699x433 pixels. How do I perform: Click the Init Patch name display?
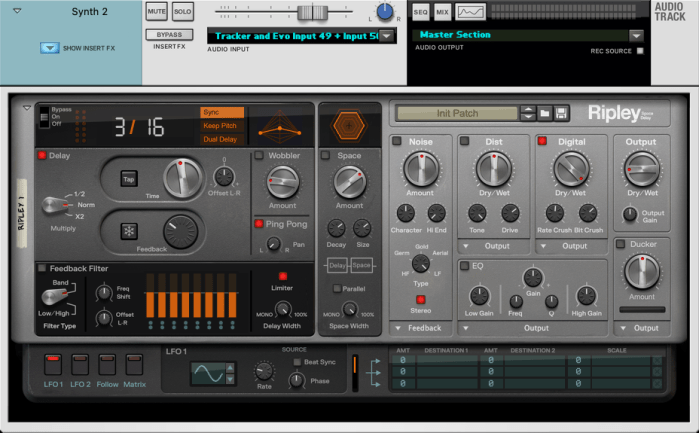(x=456, y=113)
